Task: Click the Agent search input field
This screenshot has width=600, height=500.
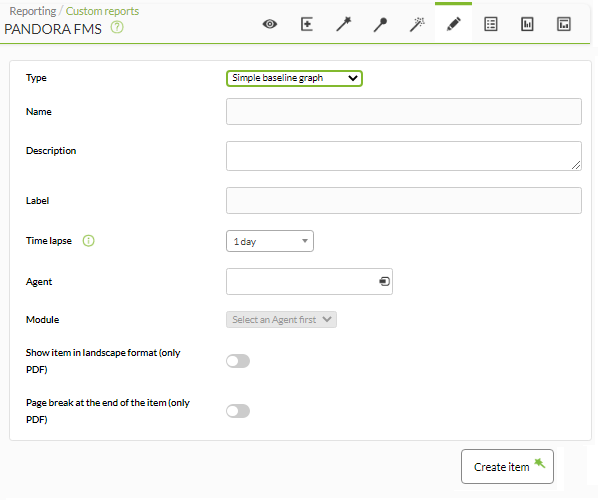Action: click(x=309, y=282)
